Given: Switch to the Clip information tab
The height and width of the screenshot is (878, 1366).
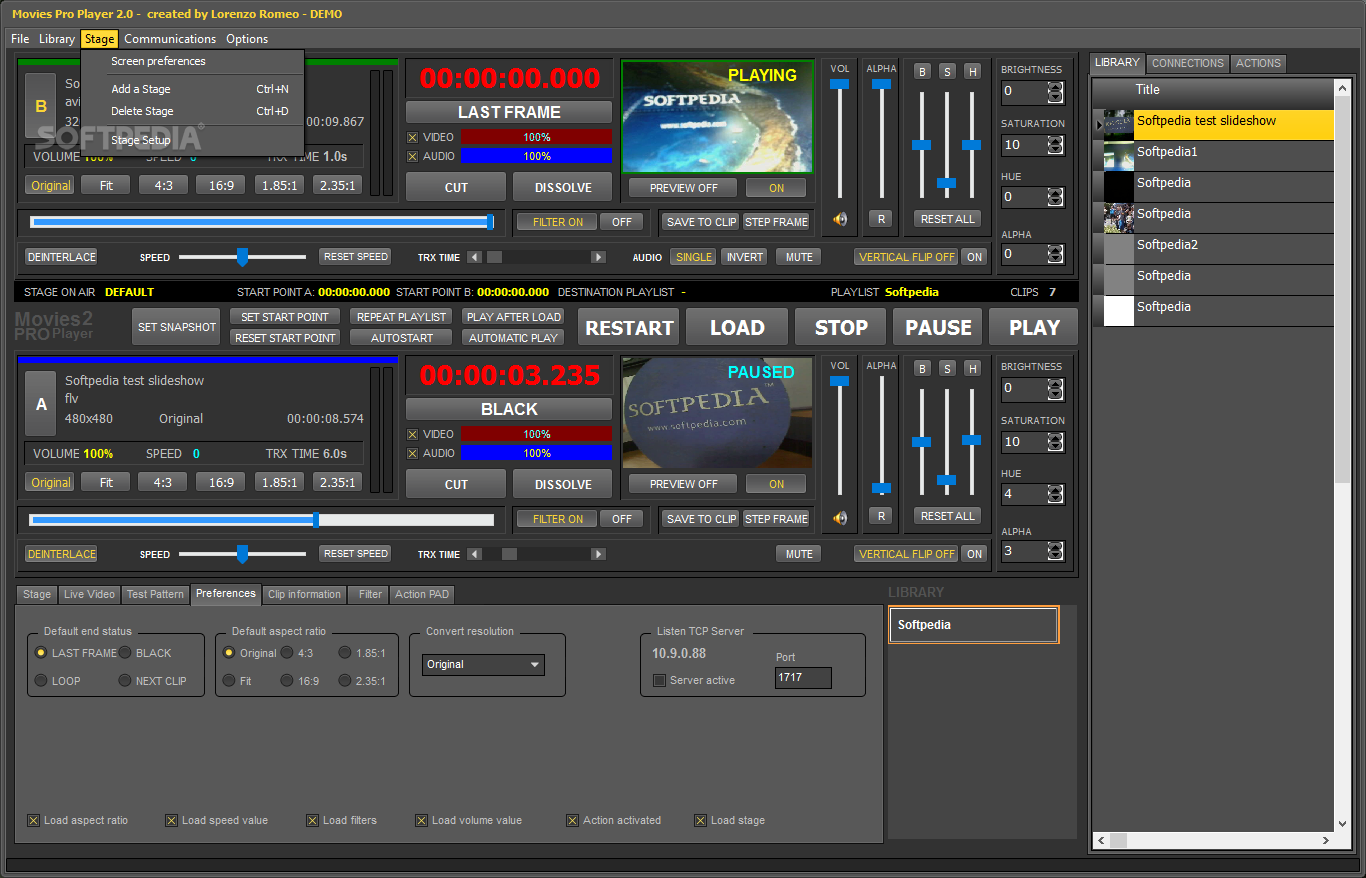Looking at the screenshot, I should tap(304, 594).
